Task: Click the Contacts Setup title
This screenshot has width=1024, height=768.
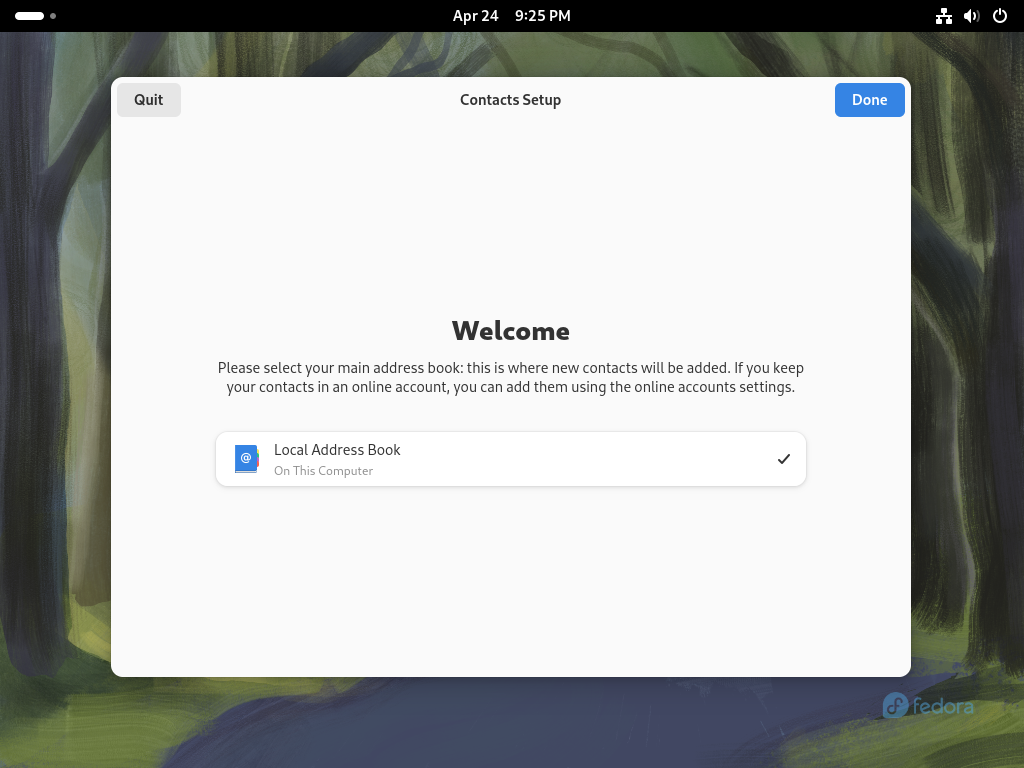Action: pos(511,100)
